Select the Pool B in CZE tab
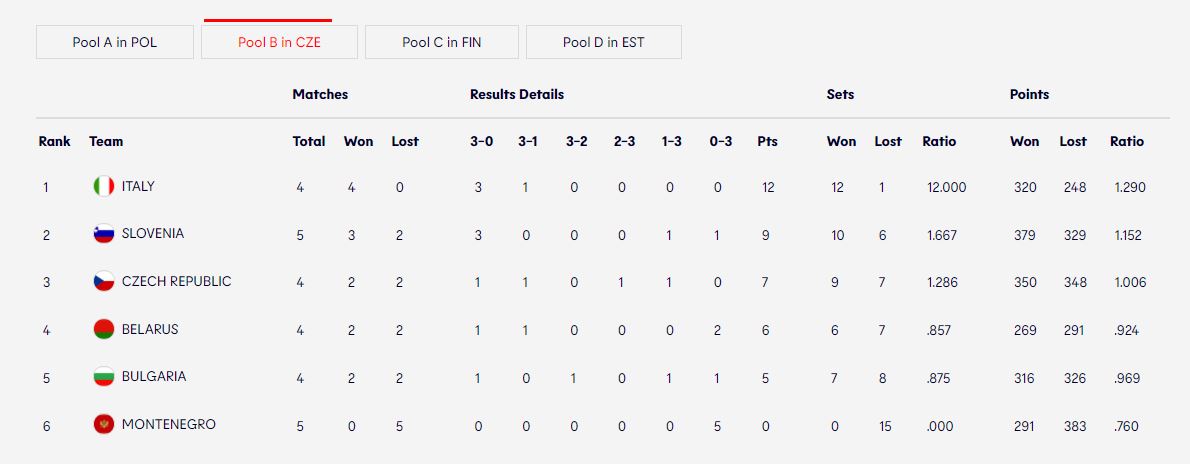This screenshot has width=1190, height=464. tap(279, 42)
